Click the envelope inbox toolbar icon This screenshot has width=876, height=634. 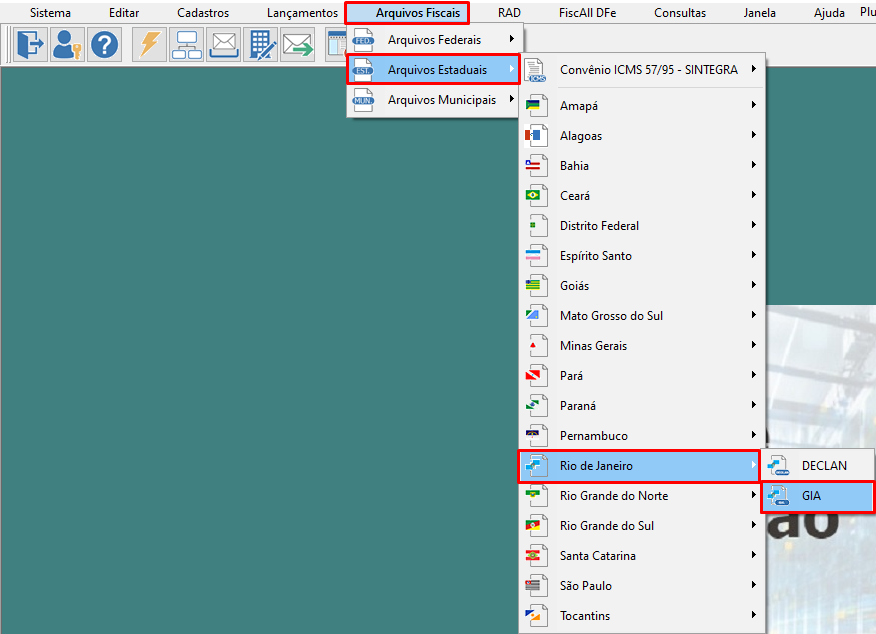(x=224, y=45)
